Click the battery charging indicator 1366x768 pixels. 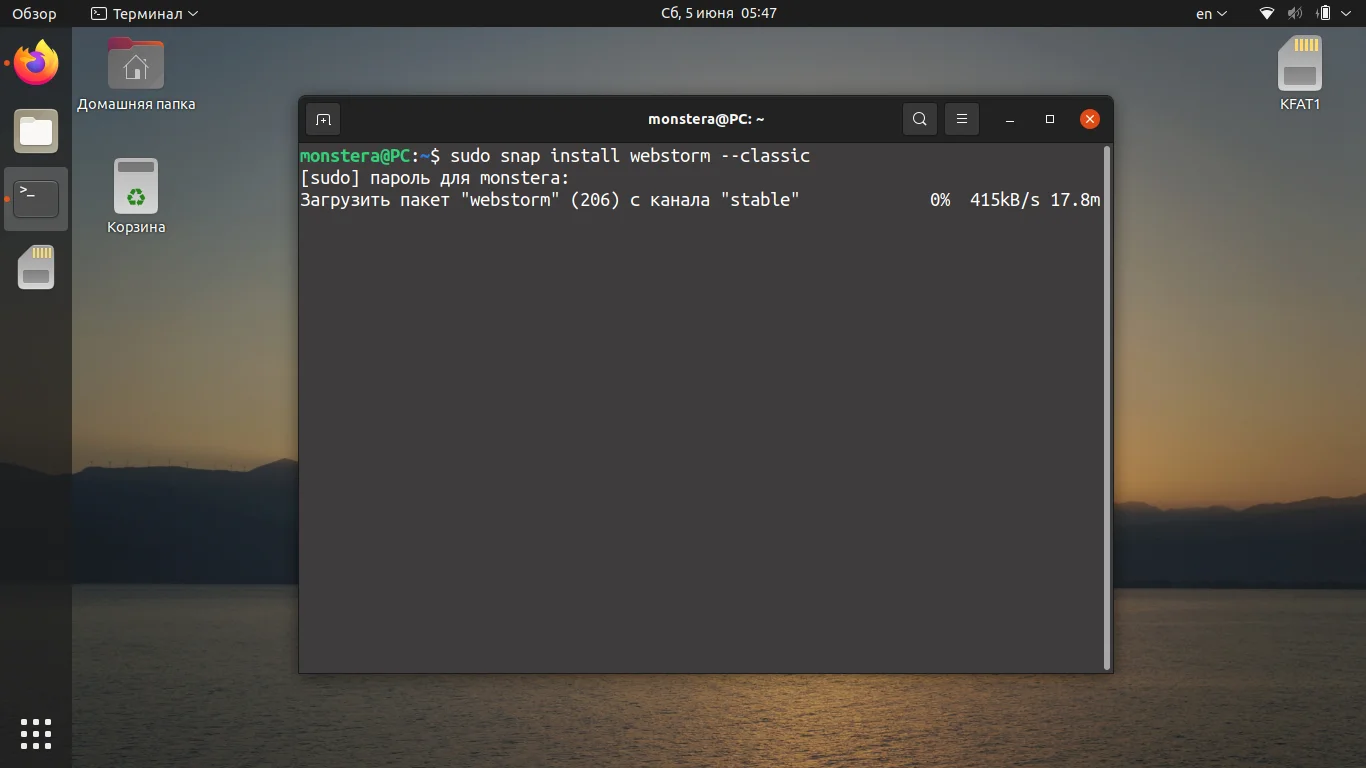[1322, 13]
